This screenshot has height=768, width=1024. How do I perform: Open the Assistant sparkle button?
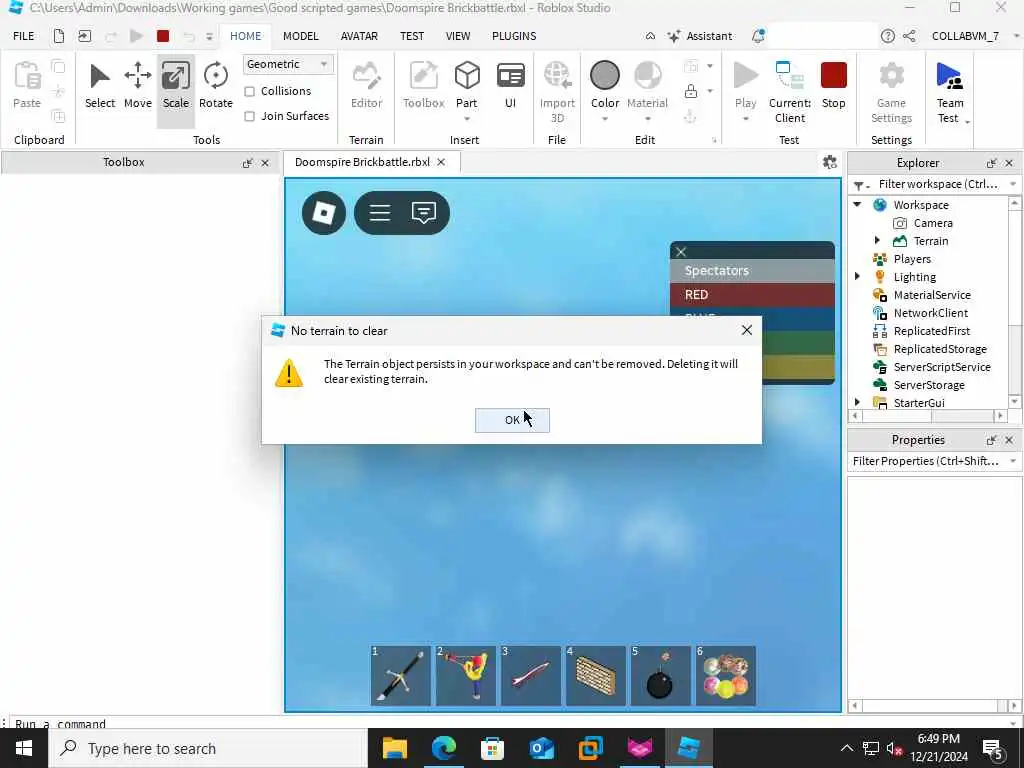pos(700,36)
